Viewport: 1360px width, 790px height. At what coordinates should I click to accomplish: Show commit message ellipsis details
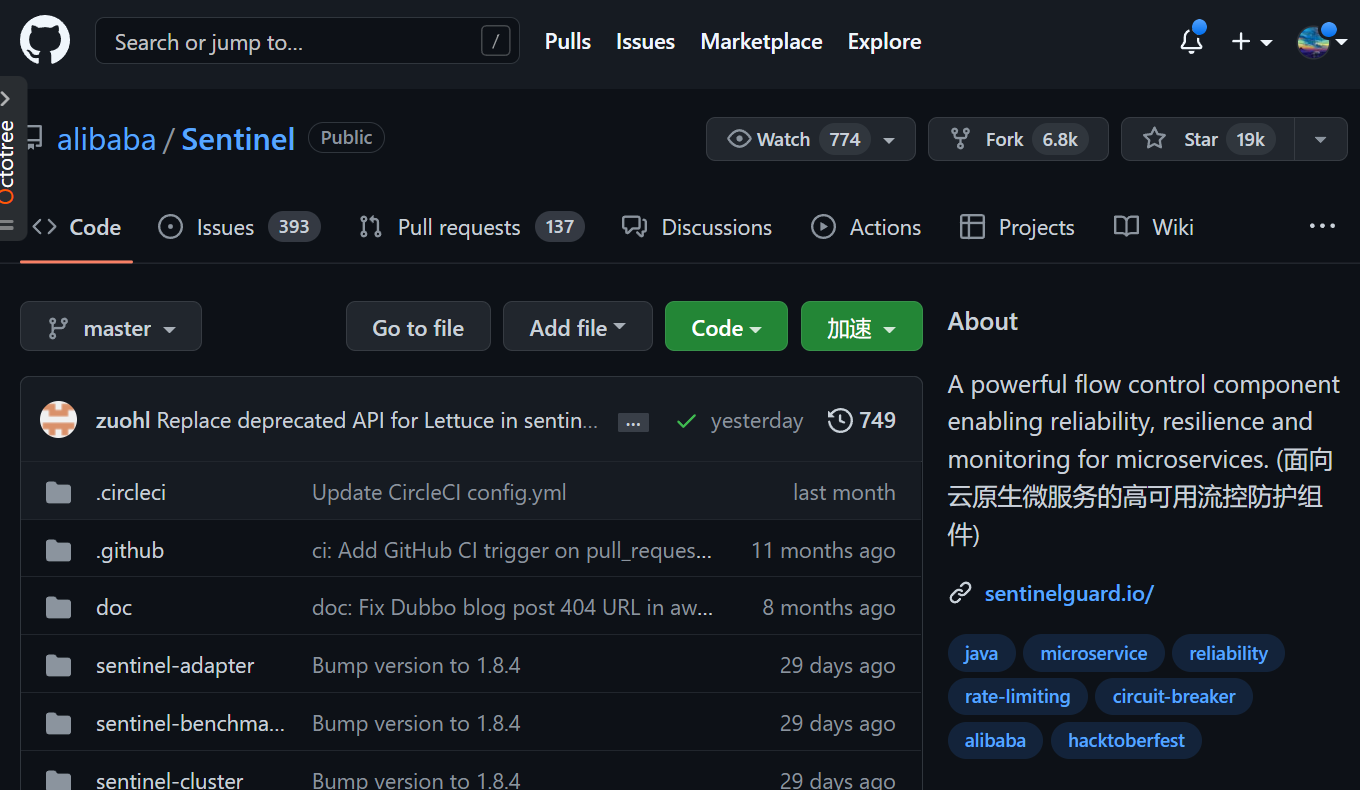pyautogui.click(x=633, y=422)
